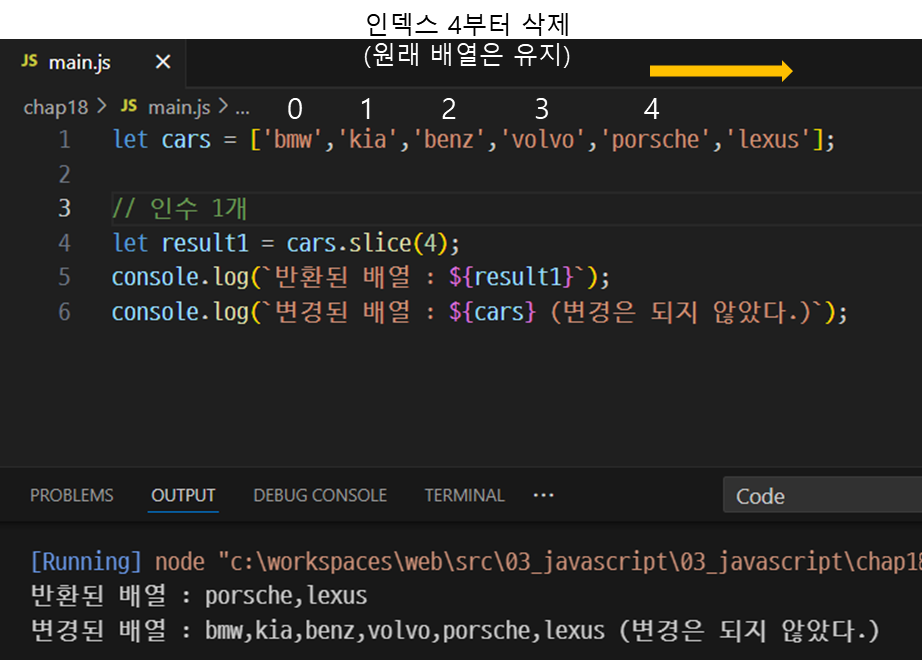Click the JS icon in the breadcrumb
This screenshot has width=922, height=660.
point(129,106)
